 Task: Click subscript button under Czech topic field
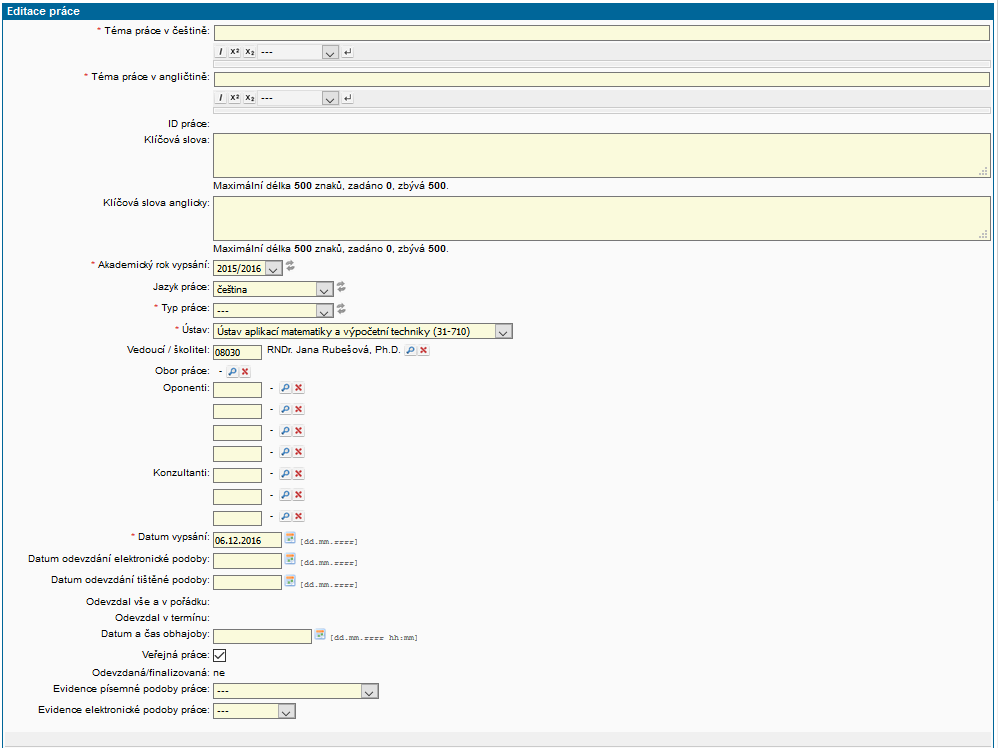pos(250,52)
